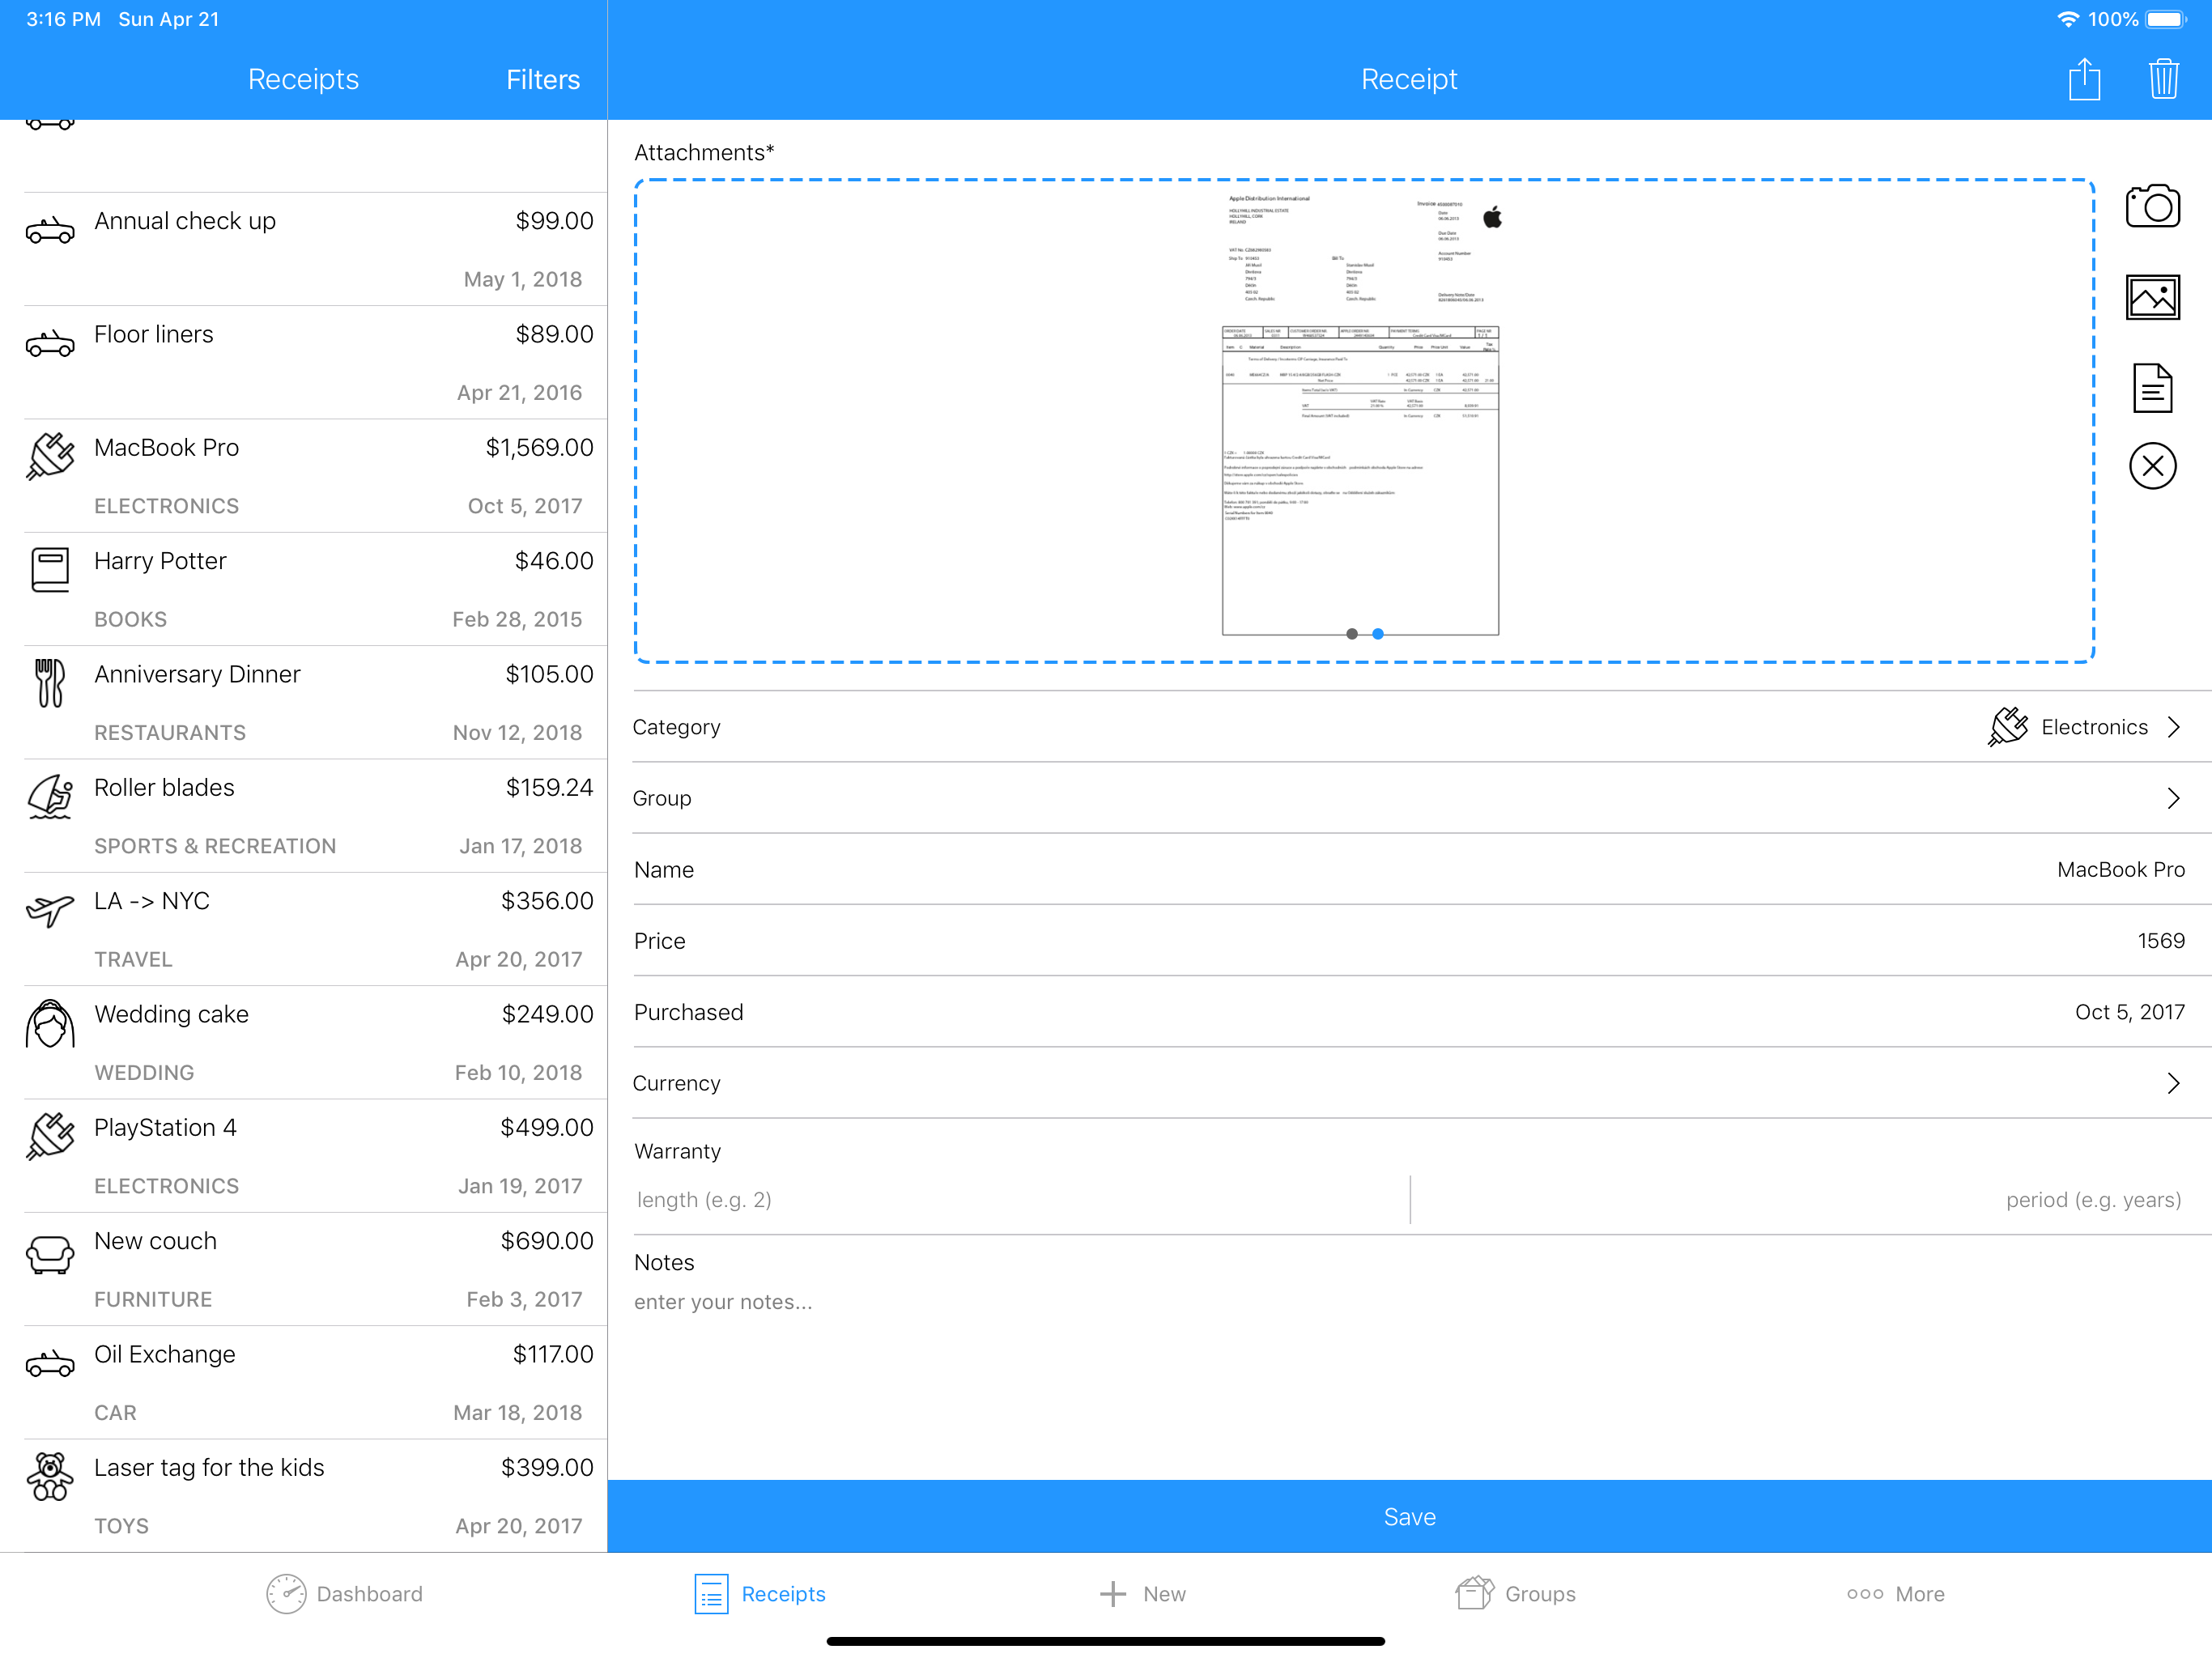Tap the Wedding cake bride icon
This screenshot has height=1658, width=2212.
pyautogui.click(x=50, y=1023)
